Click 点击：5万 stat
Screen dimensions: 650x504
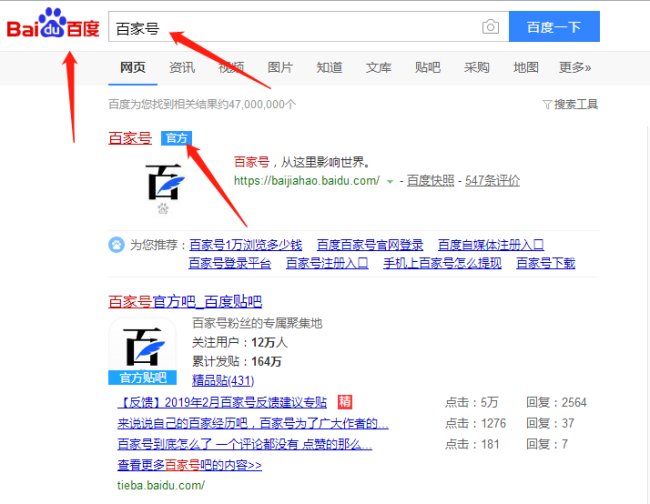tap(471, 402)
